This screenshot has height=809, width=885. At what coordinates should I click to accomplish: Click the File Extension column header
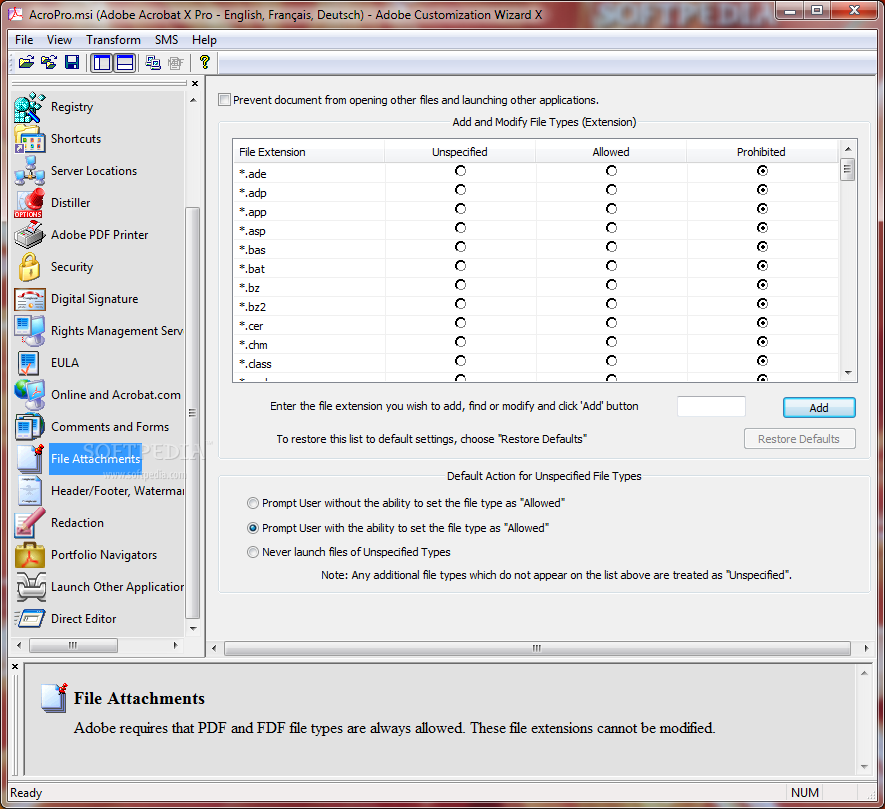tap(309, 152)
